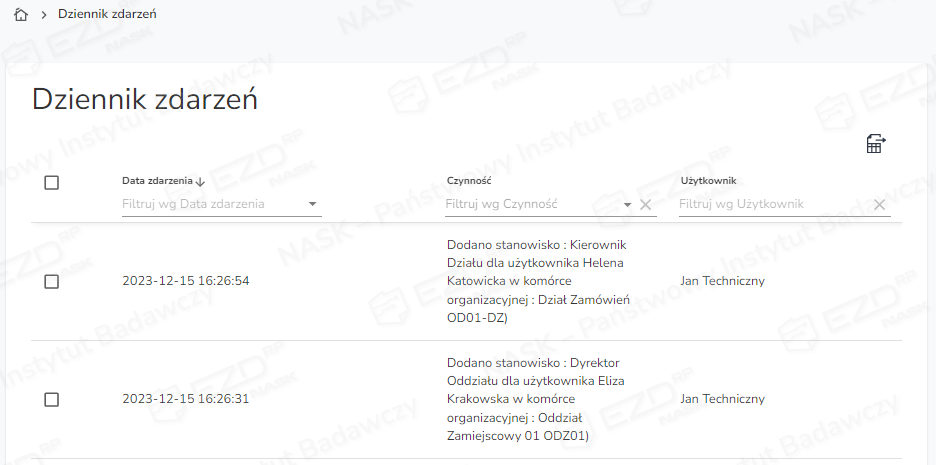
Task: Sort by the Data zdarzenia header label
Action: point(157,181)
